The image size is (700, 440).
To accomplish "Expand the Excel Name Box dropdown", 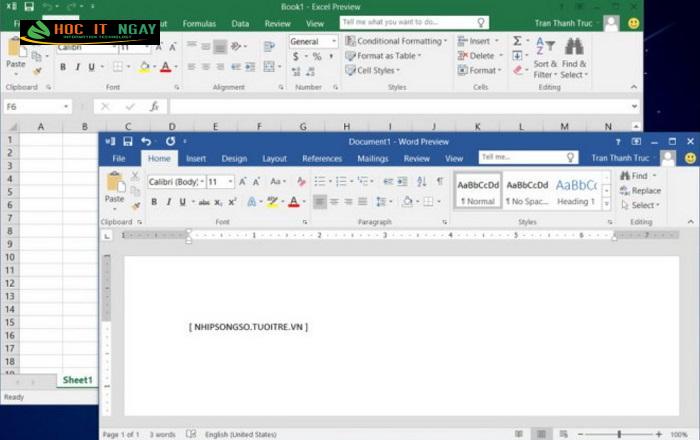I will pos(66,107).
